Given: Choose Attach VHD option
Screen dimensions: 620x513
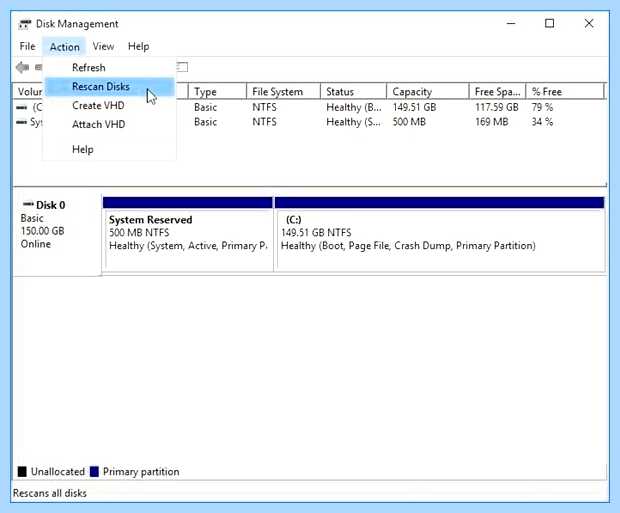Looking at the screenshot, I should pyautogui.click(x=109, y=124).
